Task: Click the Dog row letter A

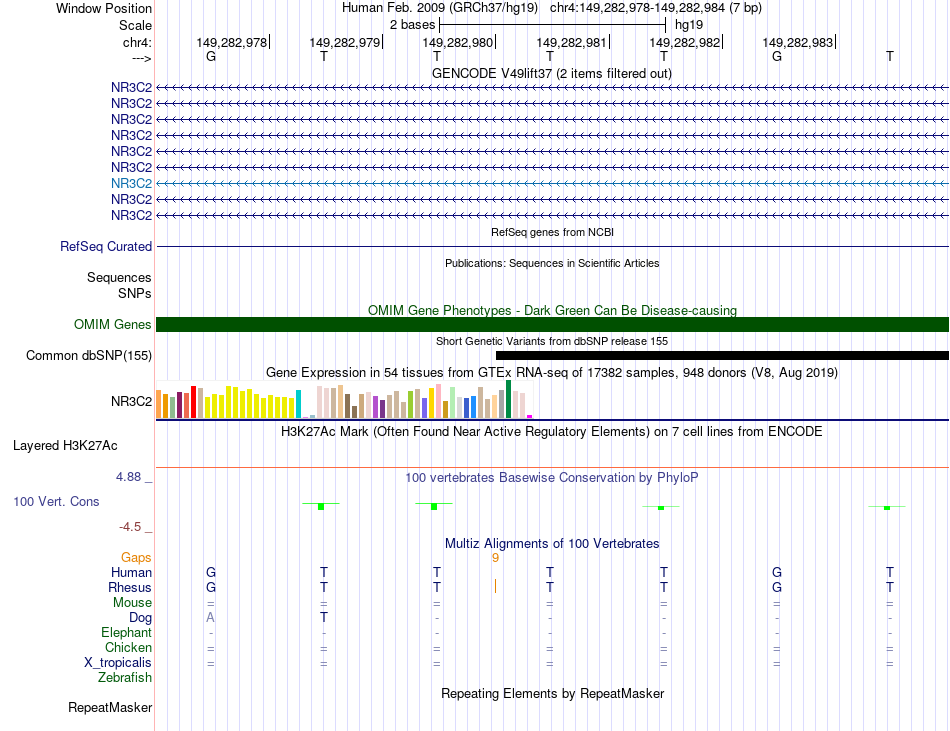Action: coord(210,618)
